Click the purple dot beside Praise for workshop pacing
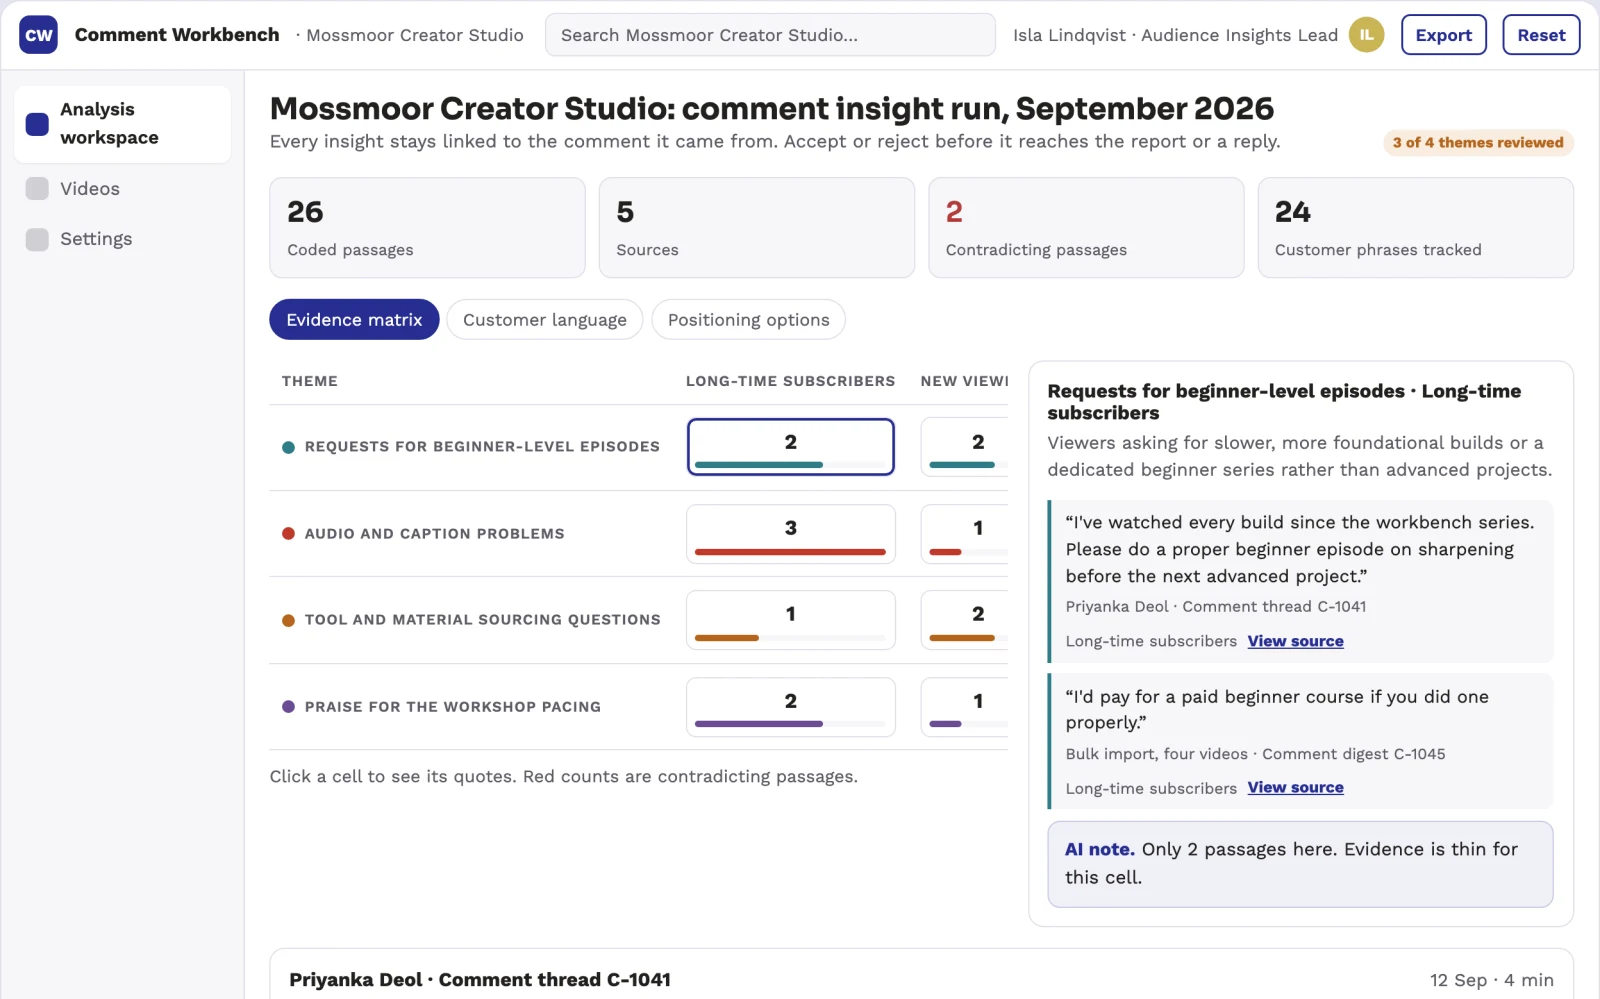Image resolution: width=1600 pixels, height=999 pixels. [x=288, y=707]
